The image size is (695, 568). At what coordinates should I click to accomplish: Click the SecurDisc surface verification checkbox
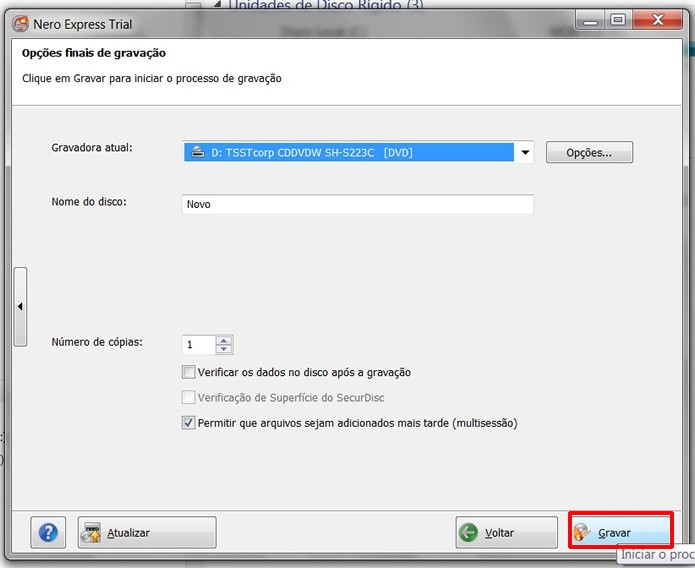click(188, 397)
